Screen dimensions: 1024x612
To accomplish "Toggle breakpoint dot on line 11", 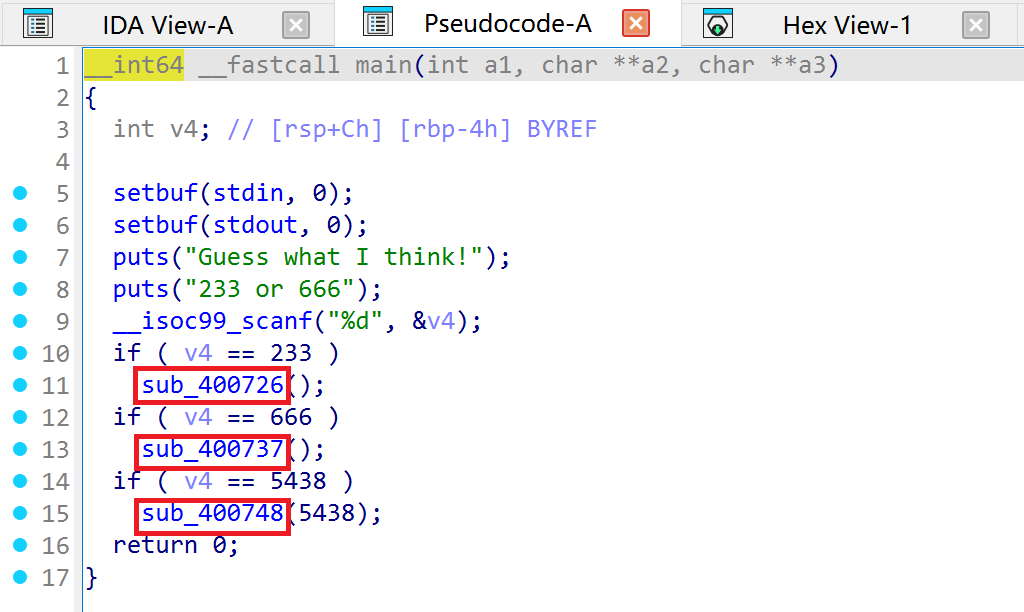I will click(20, 385).
